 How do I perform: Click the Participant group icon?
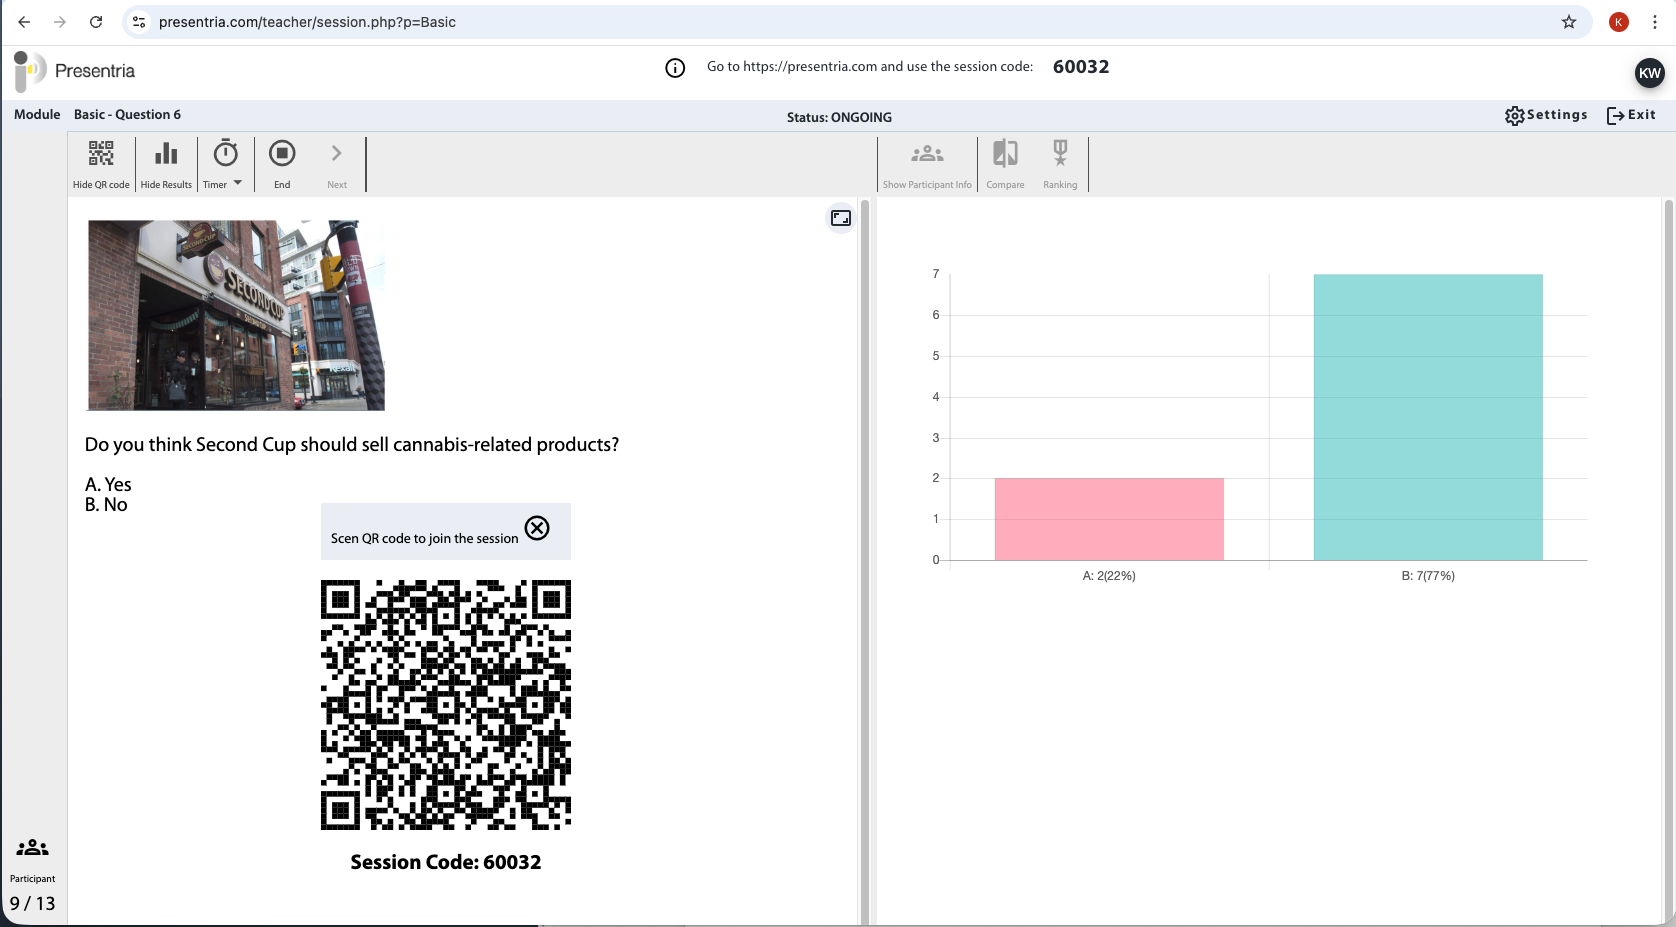[32, 848]
